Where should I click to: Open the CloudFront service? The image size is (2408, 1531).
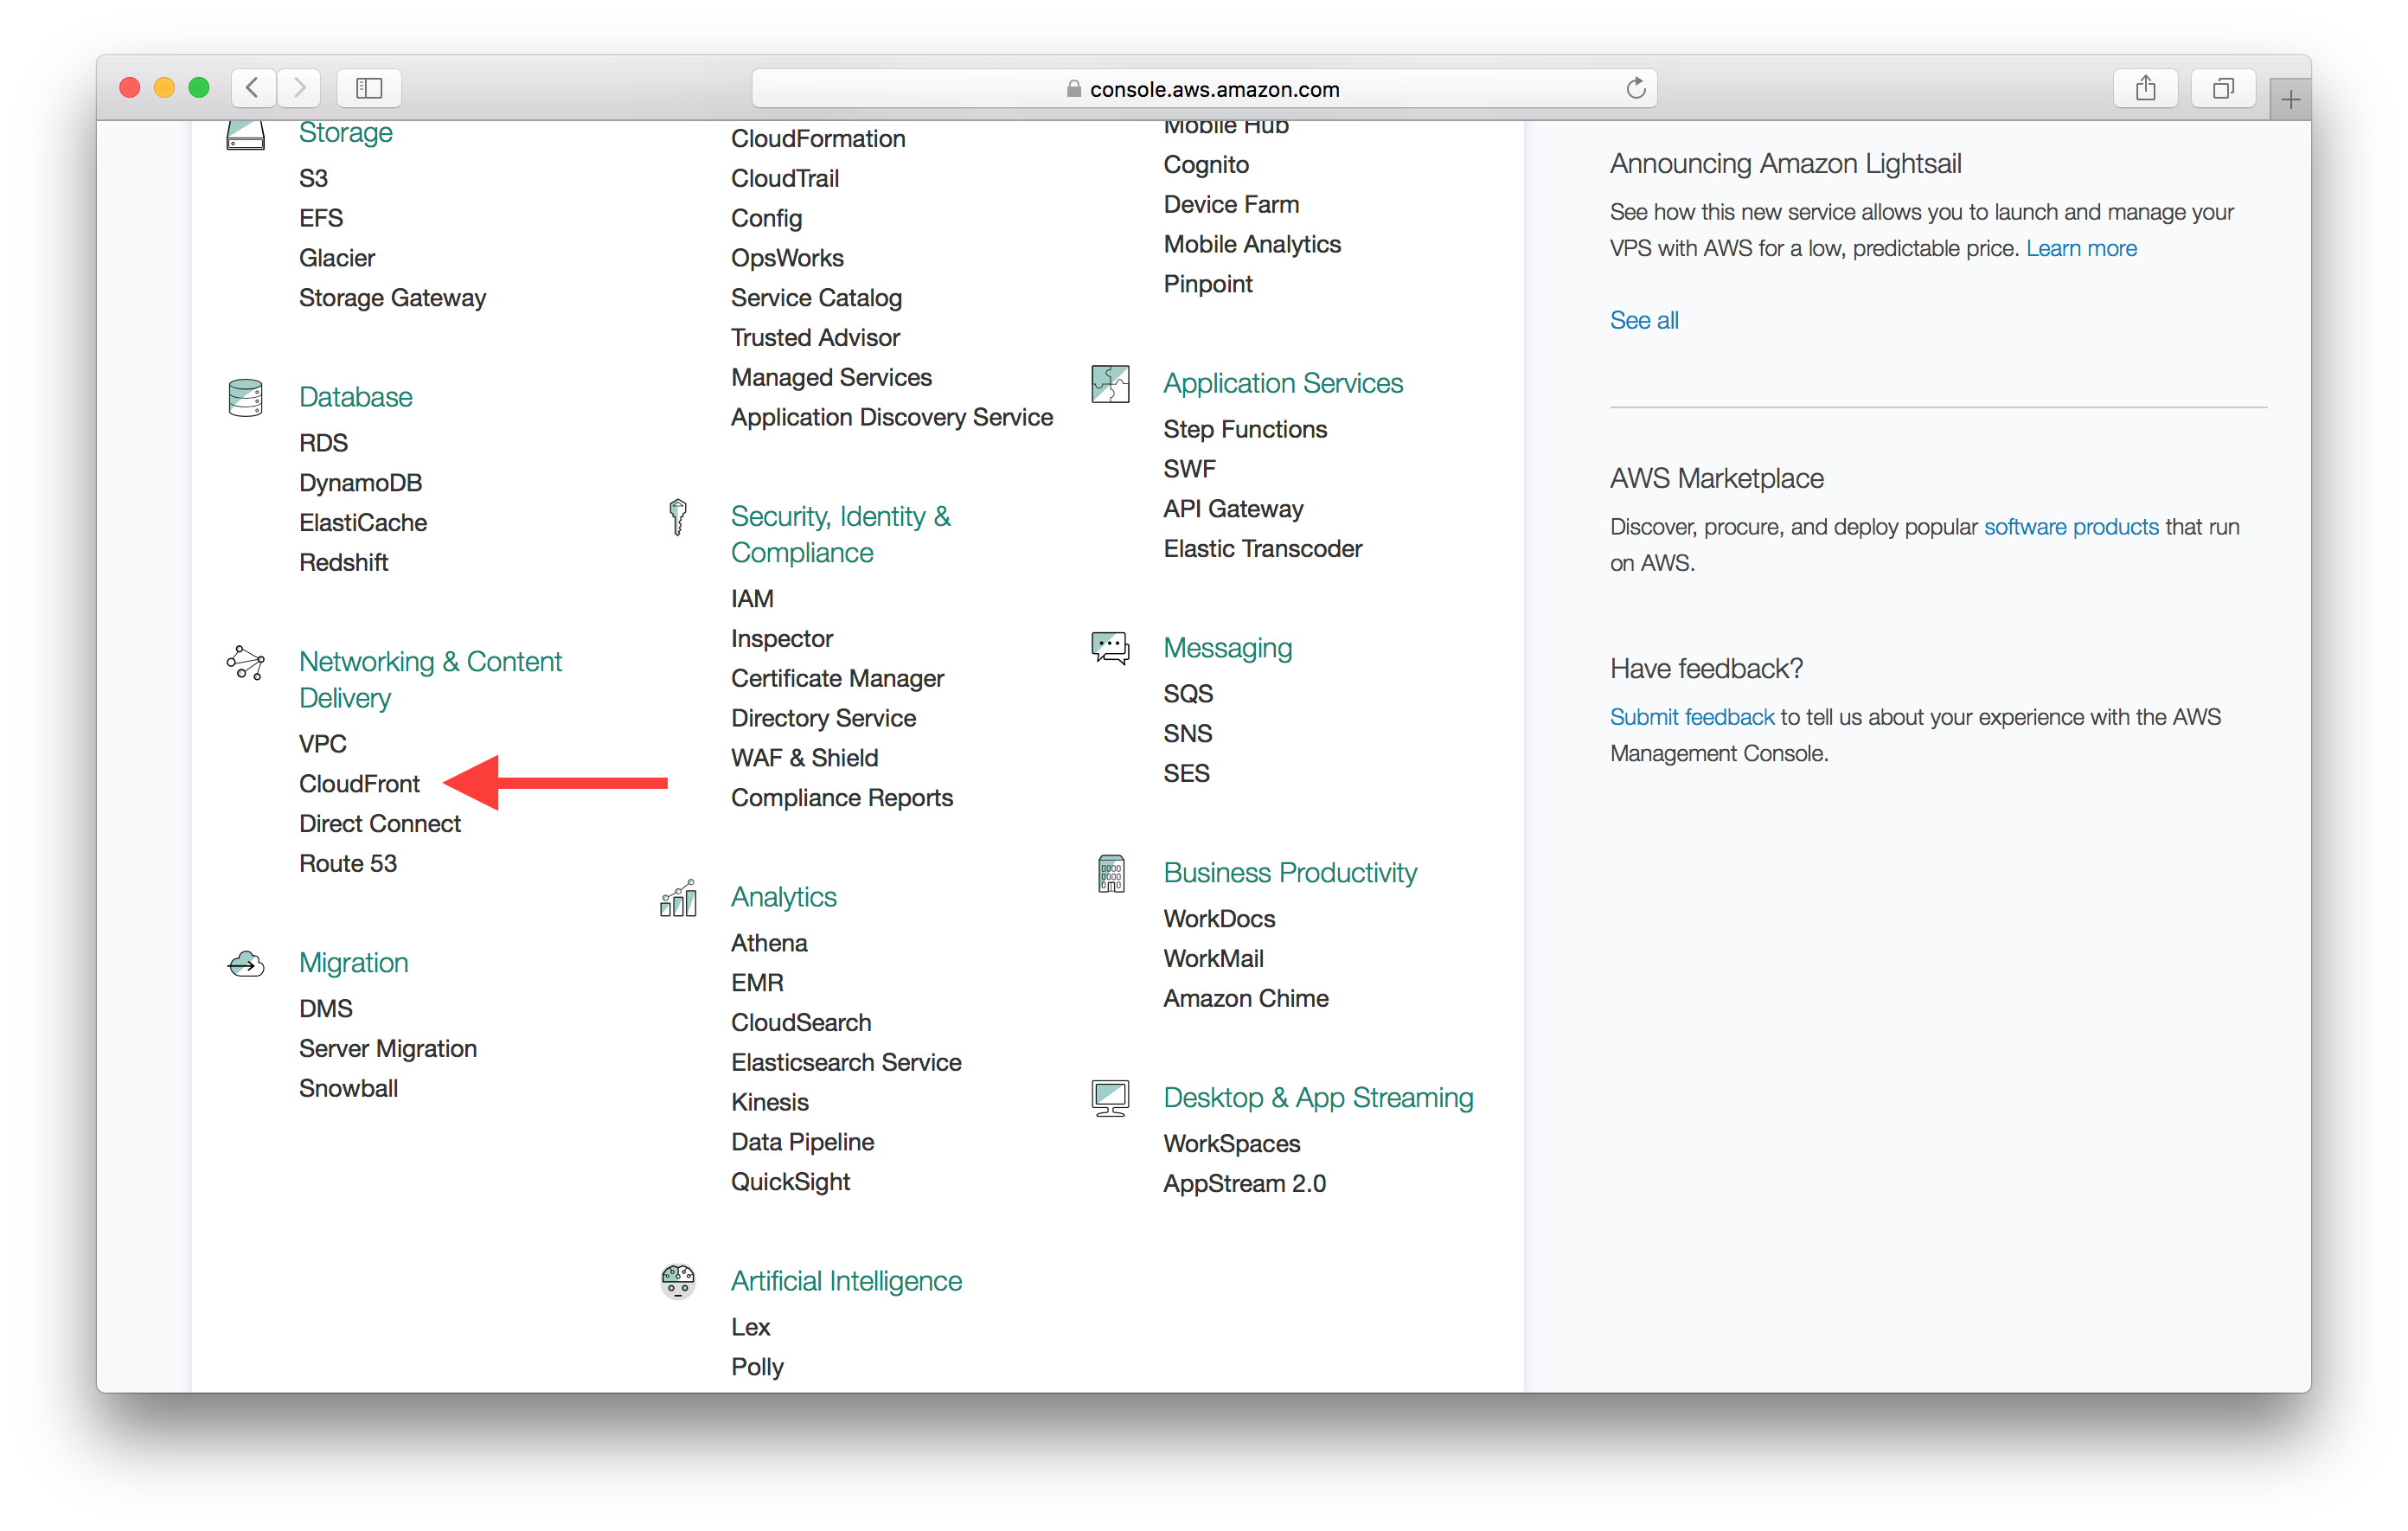359,784
